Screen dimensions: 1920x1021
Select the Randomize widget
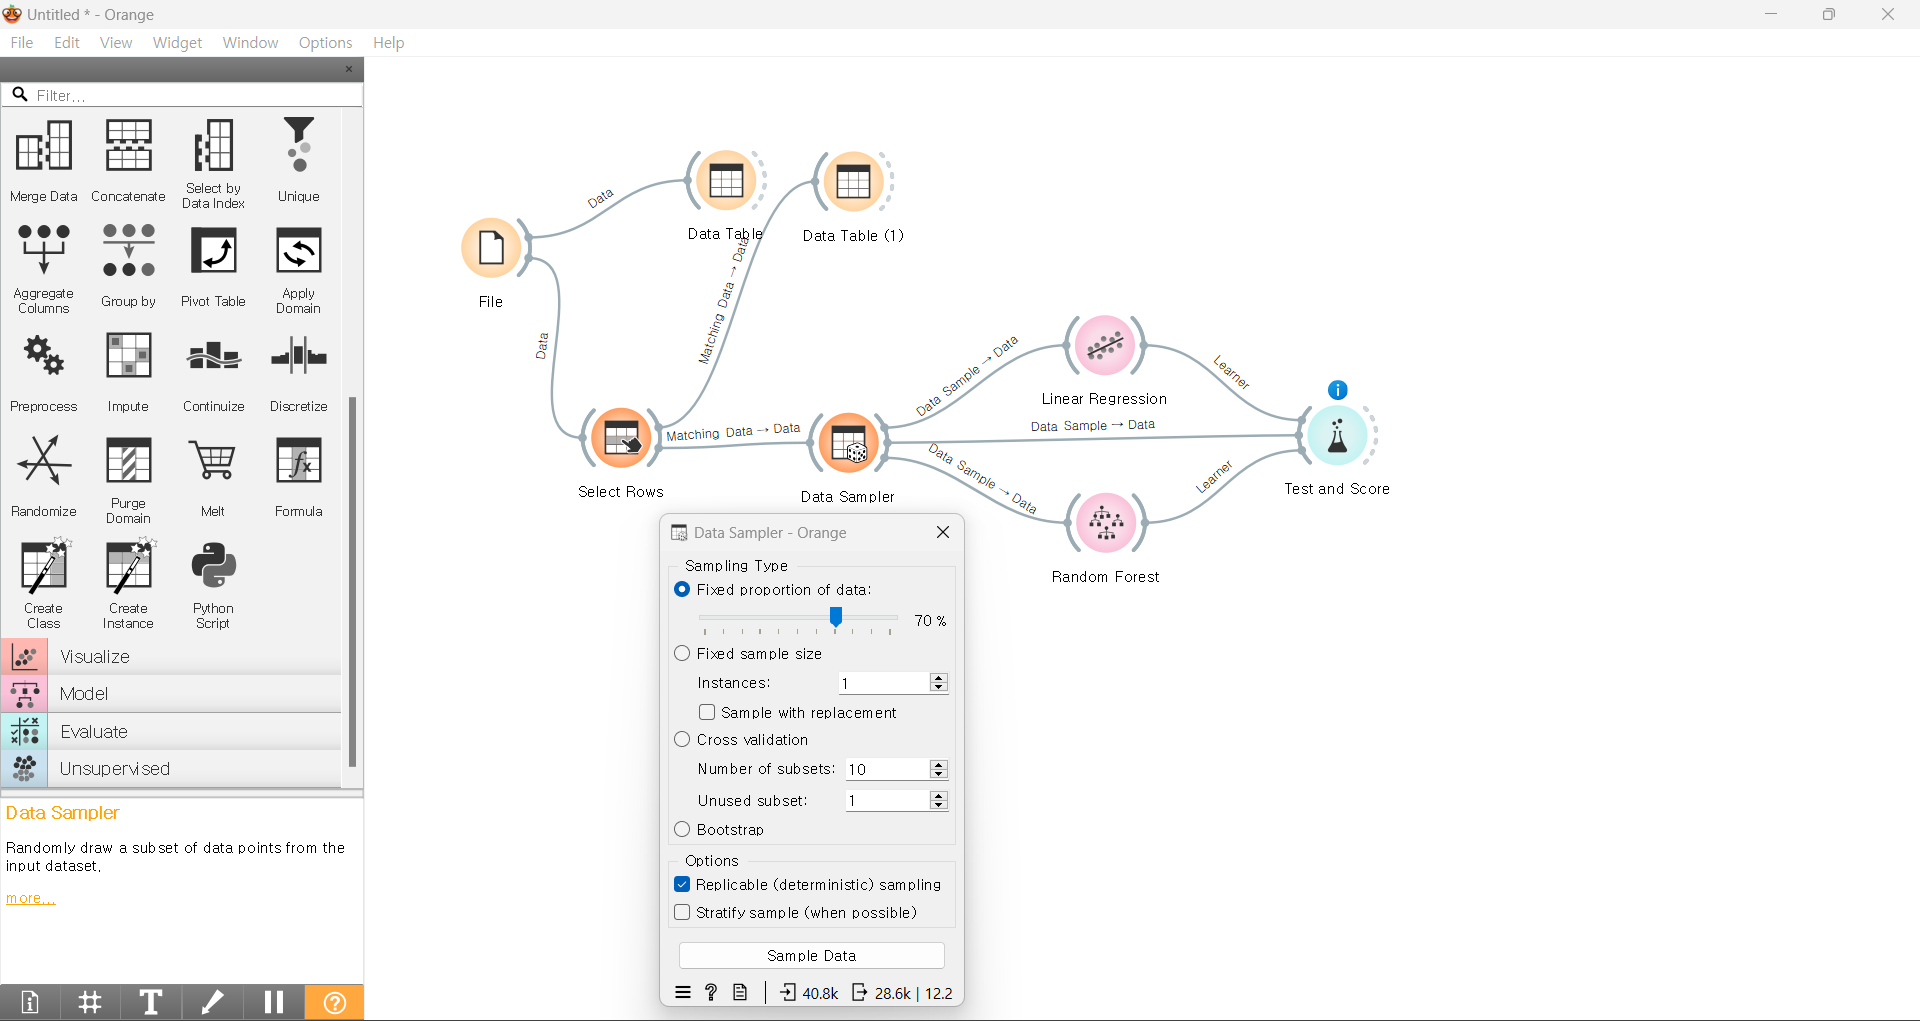tap(43, 475)
